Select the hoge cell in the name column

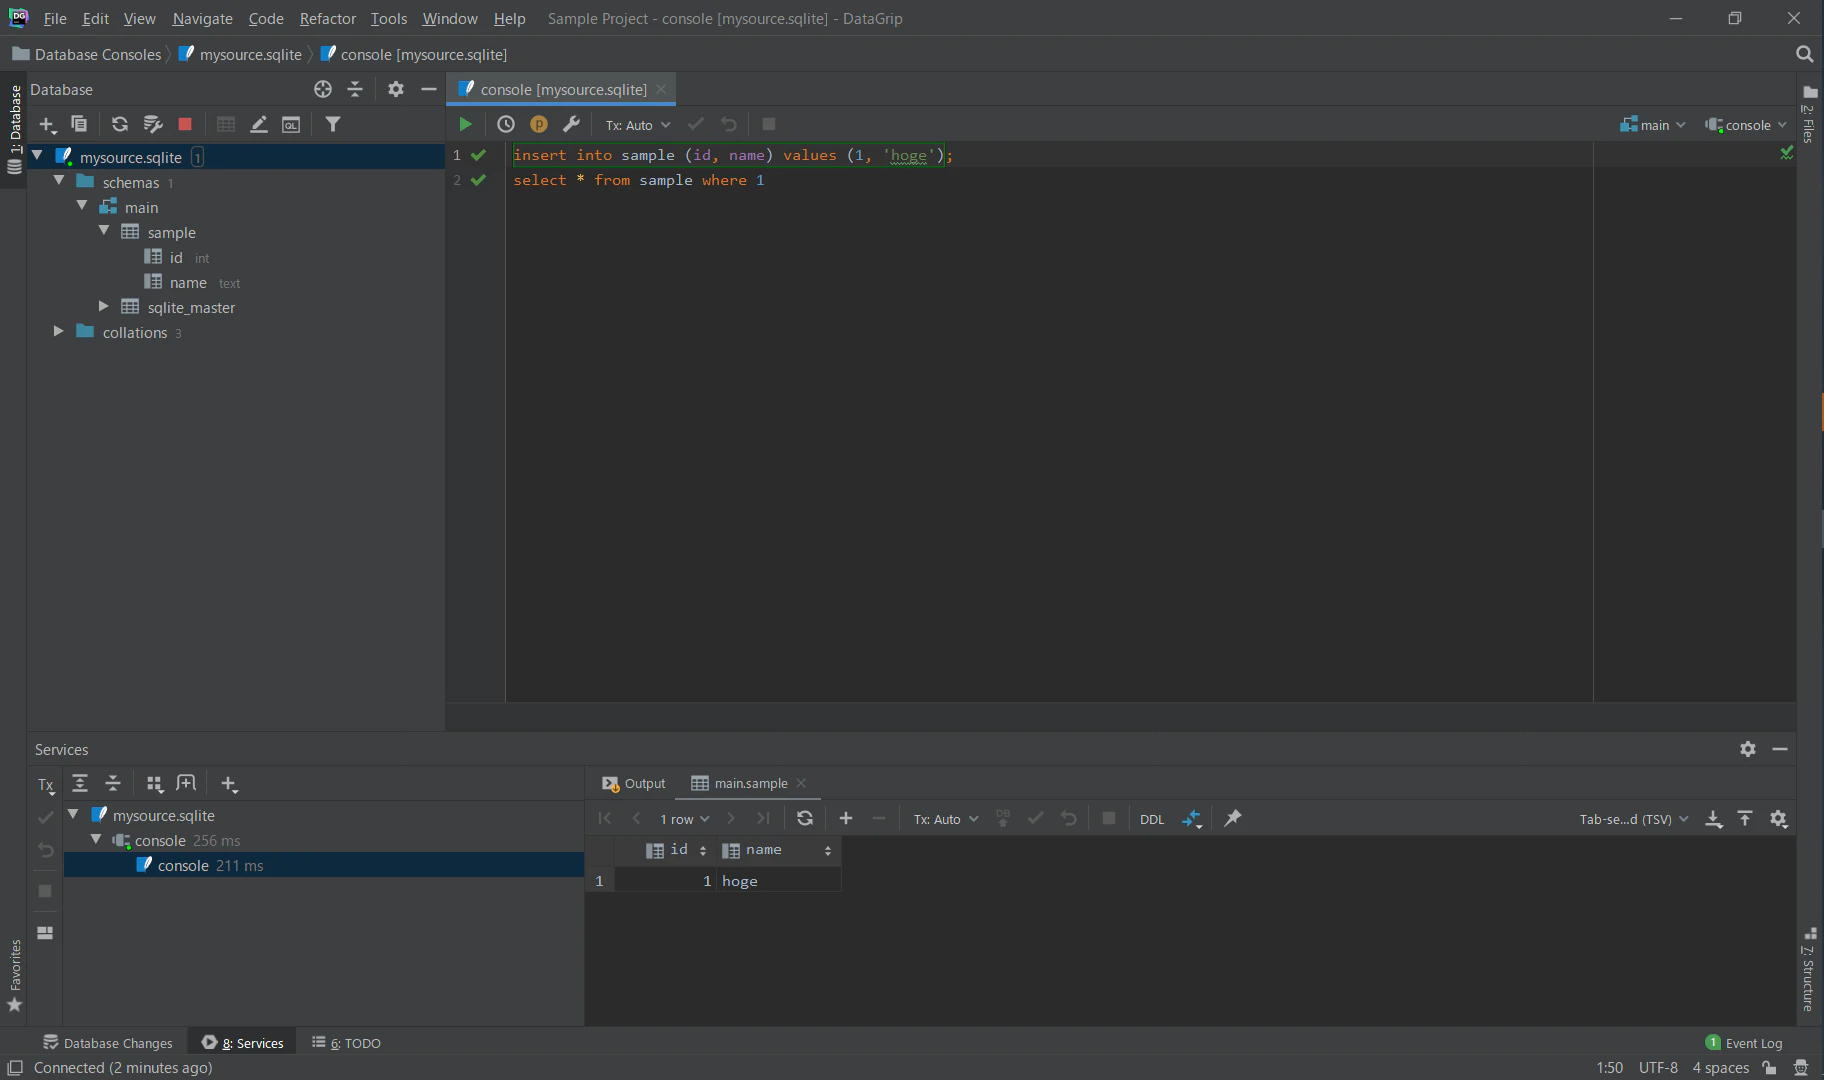pyautogui.click(x=778, y=880)
